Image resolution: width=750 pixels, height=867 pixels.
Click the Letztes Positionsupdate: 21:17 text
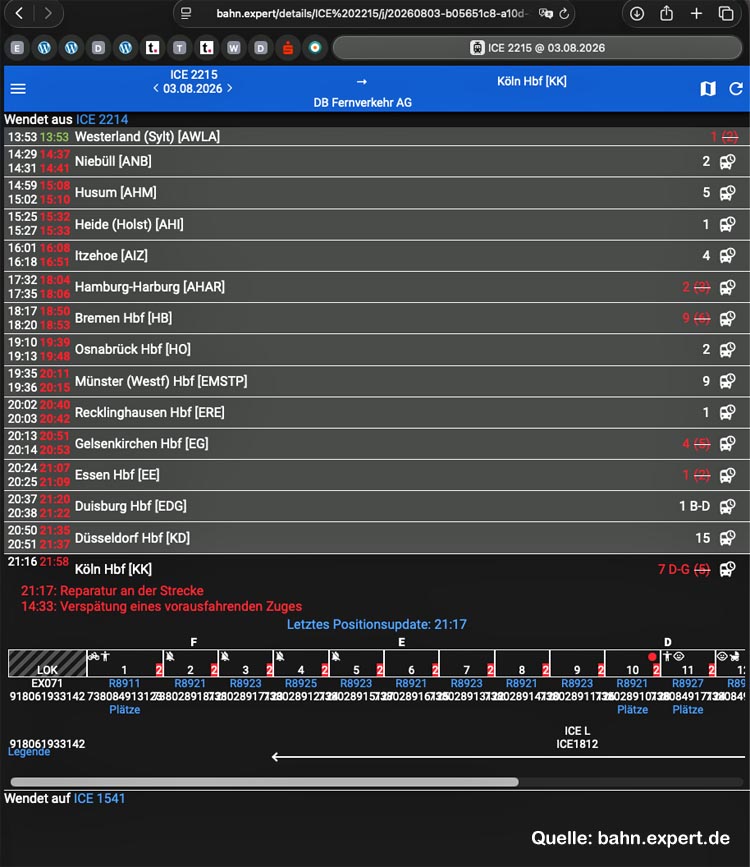377,624
